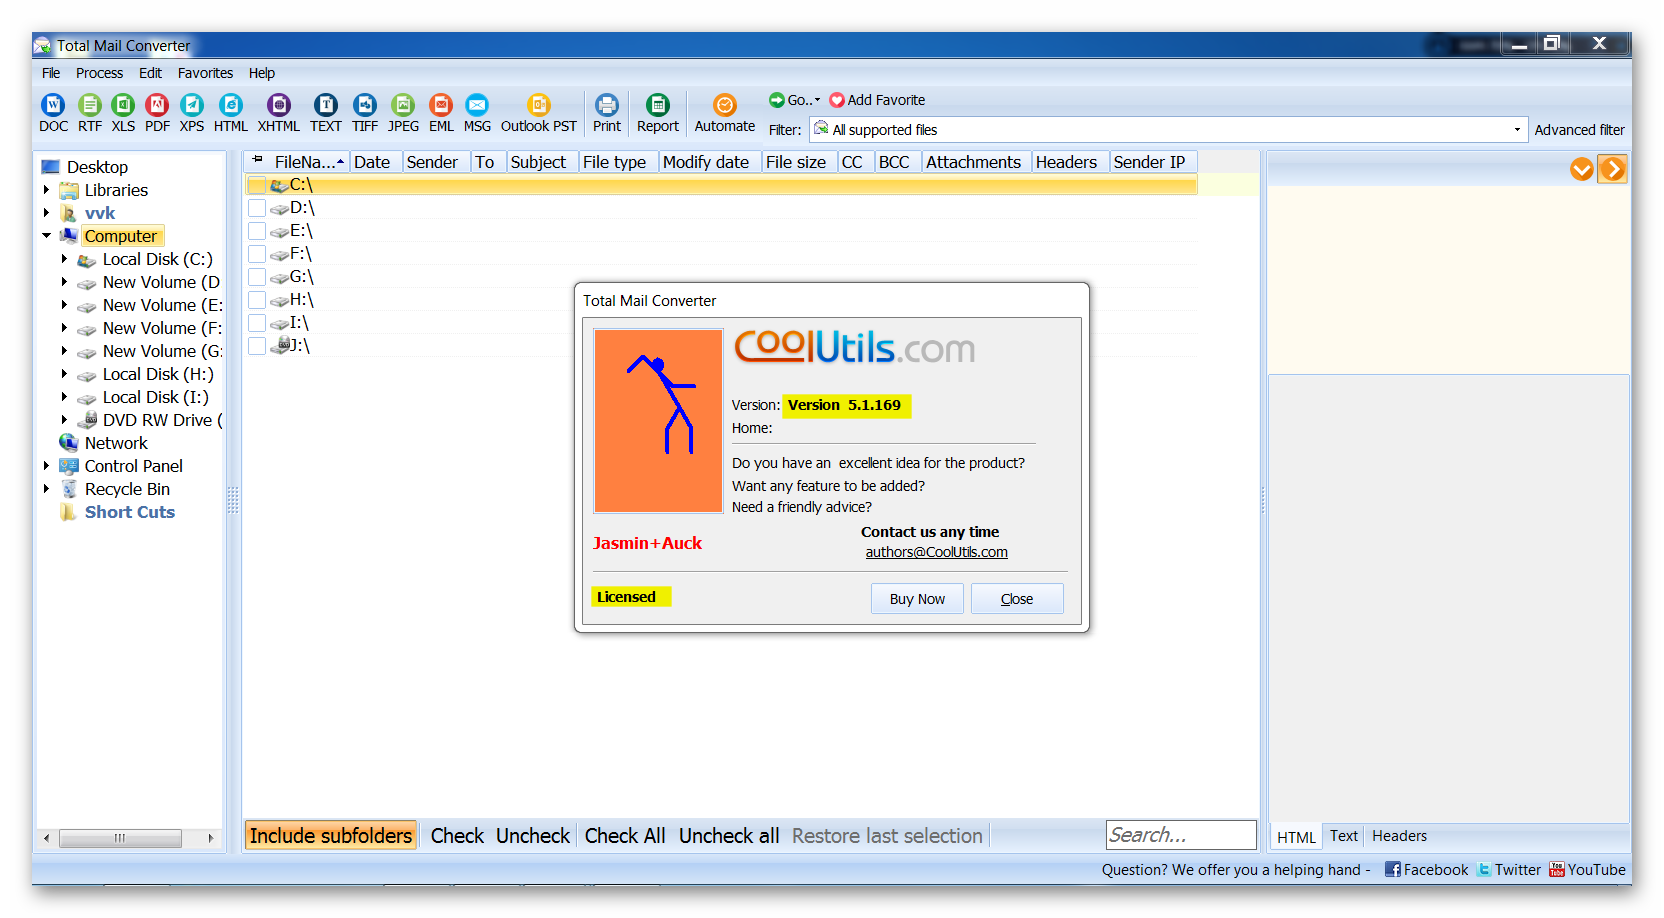Expand DVD RW Drive node

tap(64, 420)
